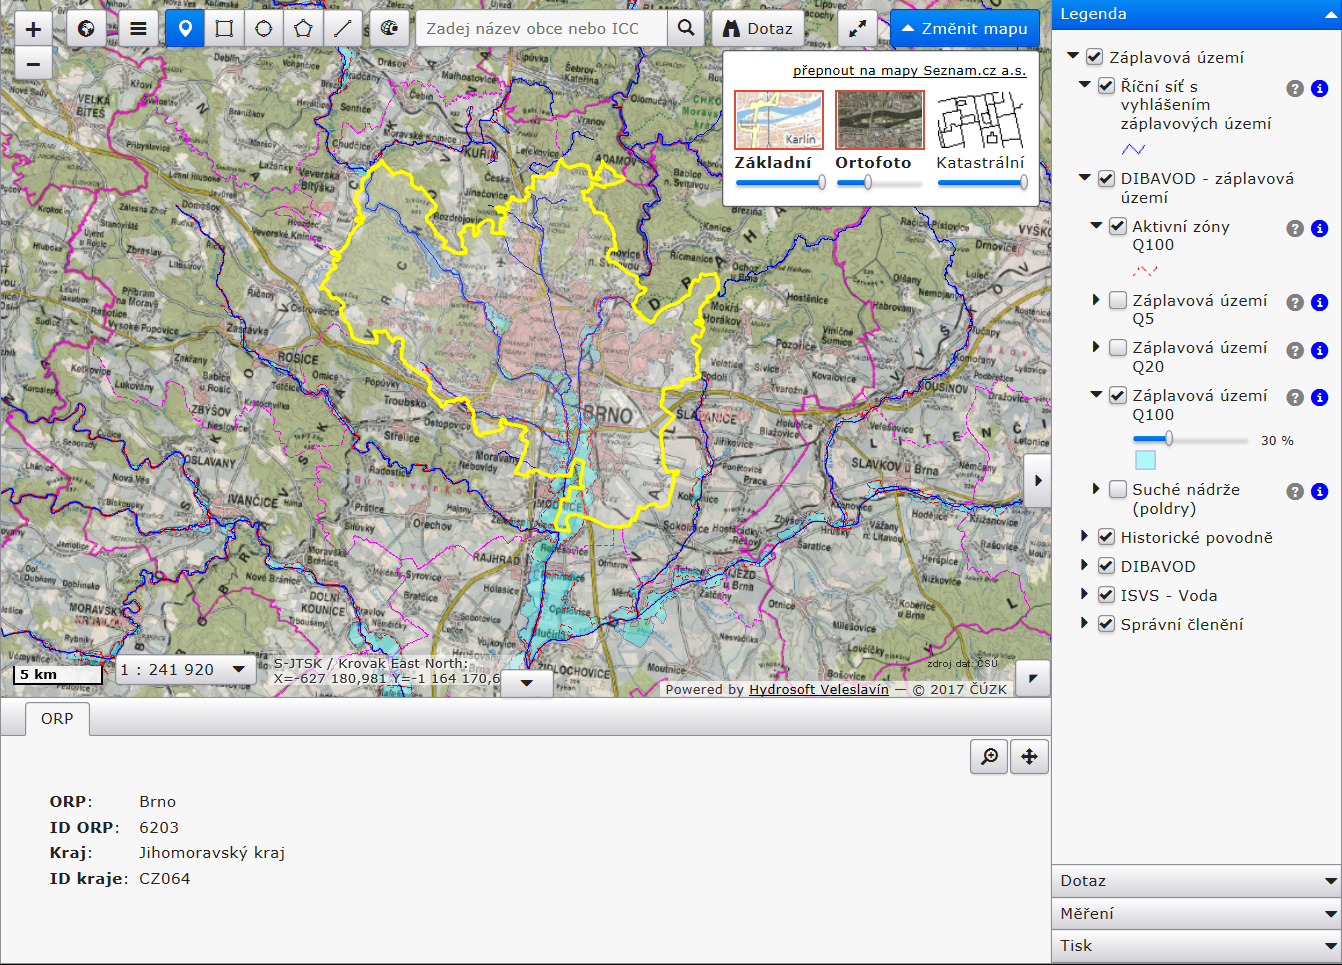Viewport: 1342px width, 965px height.
Task: Enable the Záplavová území Q20 layer
Action: click(x=1118, y=347)
